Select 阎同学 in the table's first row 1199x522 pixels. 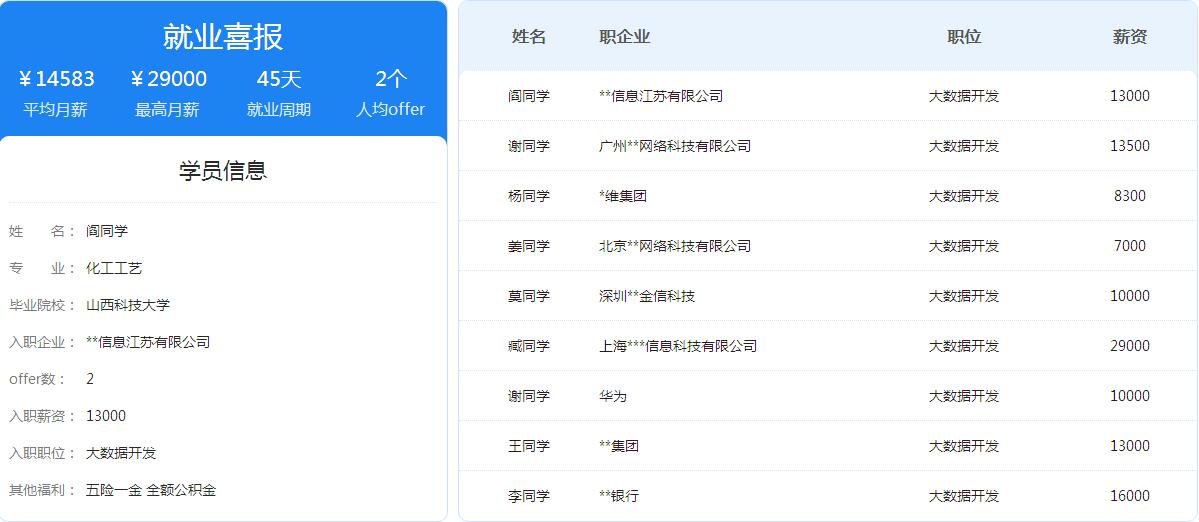528,96
